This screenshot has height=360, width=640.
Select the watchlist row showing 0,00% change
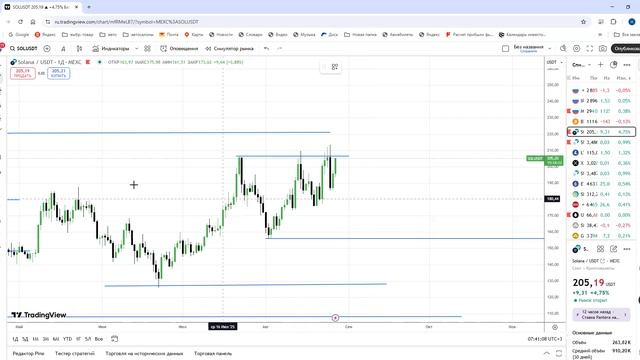[x=601, y=215]
